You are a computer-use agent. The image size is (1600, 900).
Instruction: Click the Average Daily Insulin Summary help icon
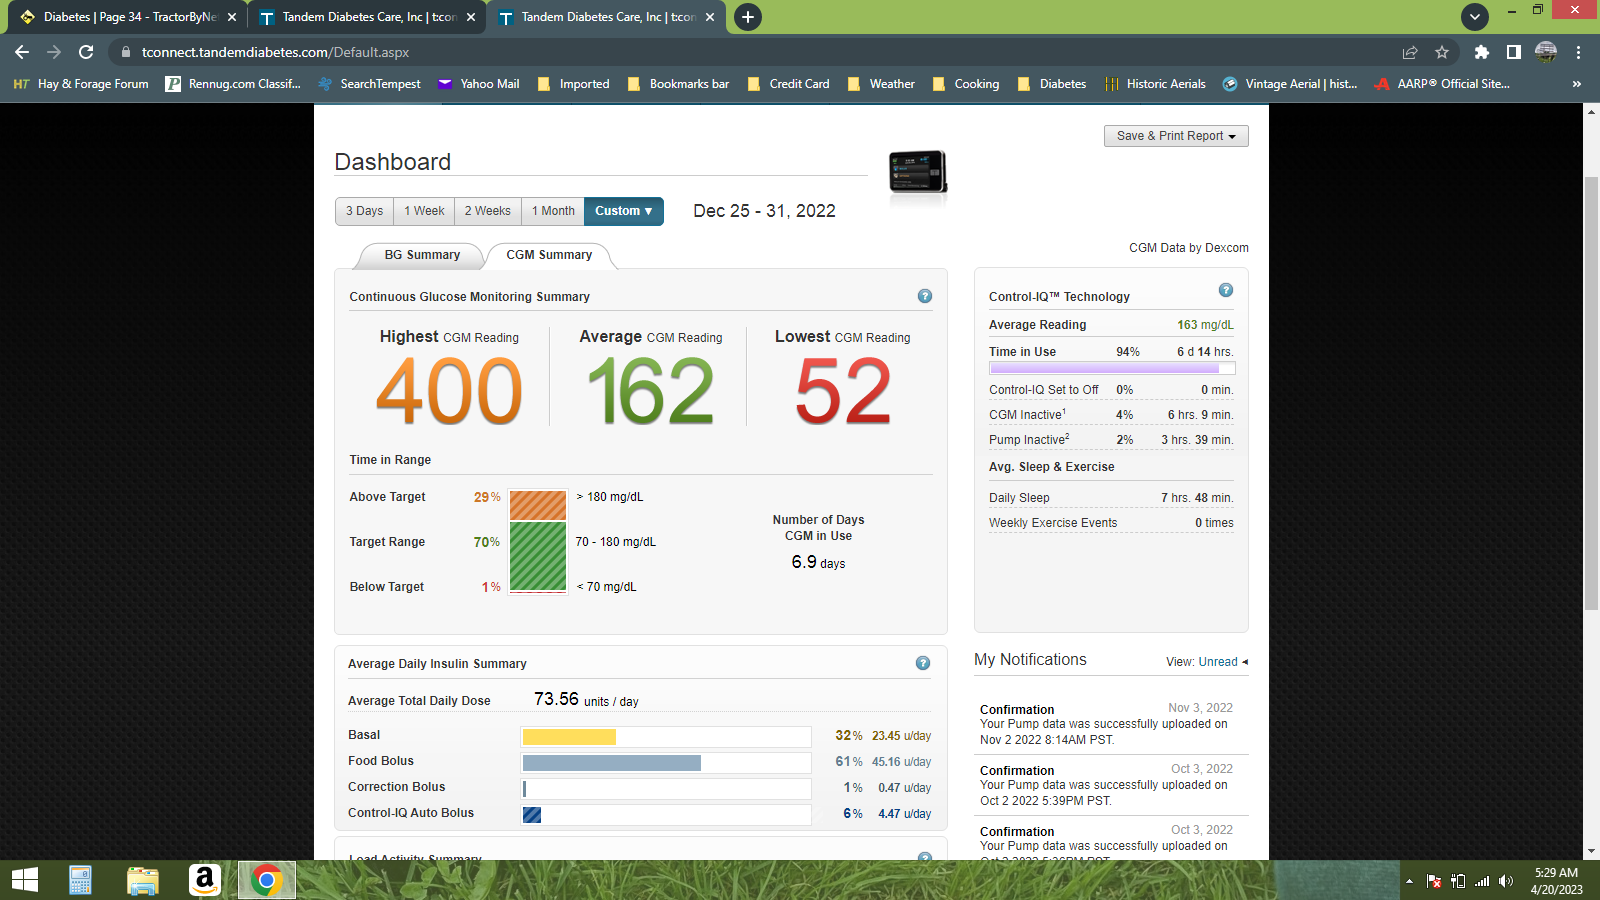click(922, 663)
